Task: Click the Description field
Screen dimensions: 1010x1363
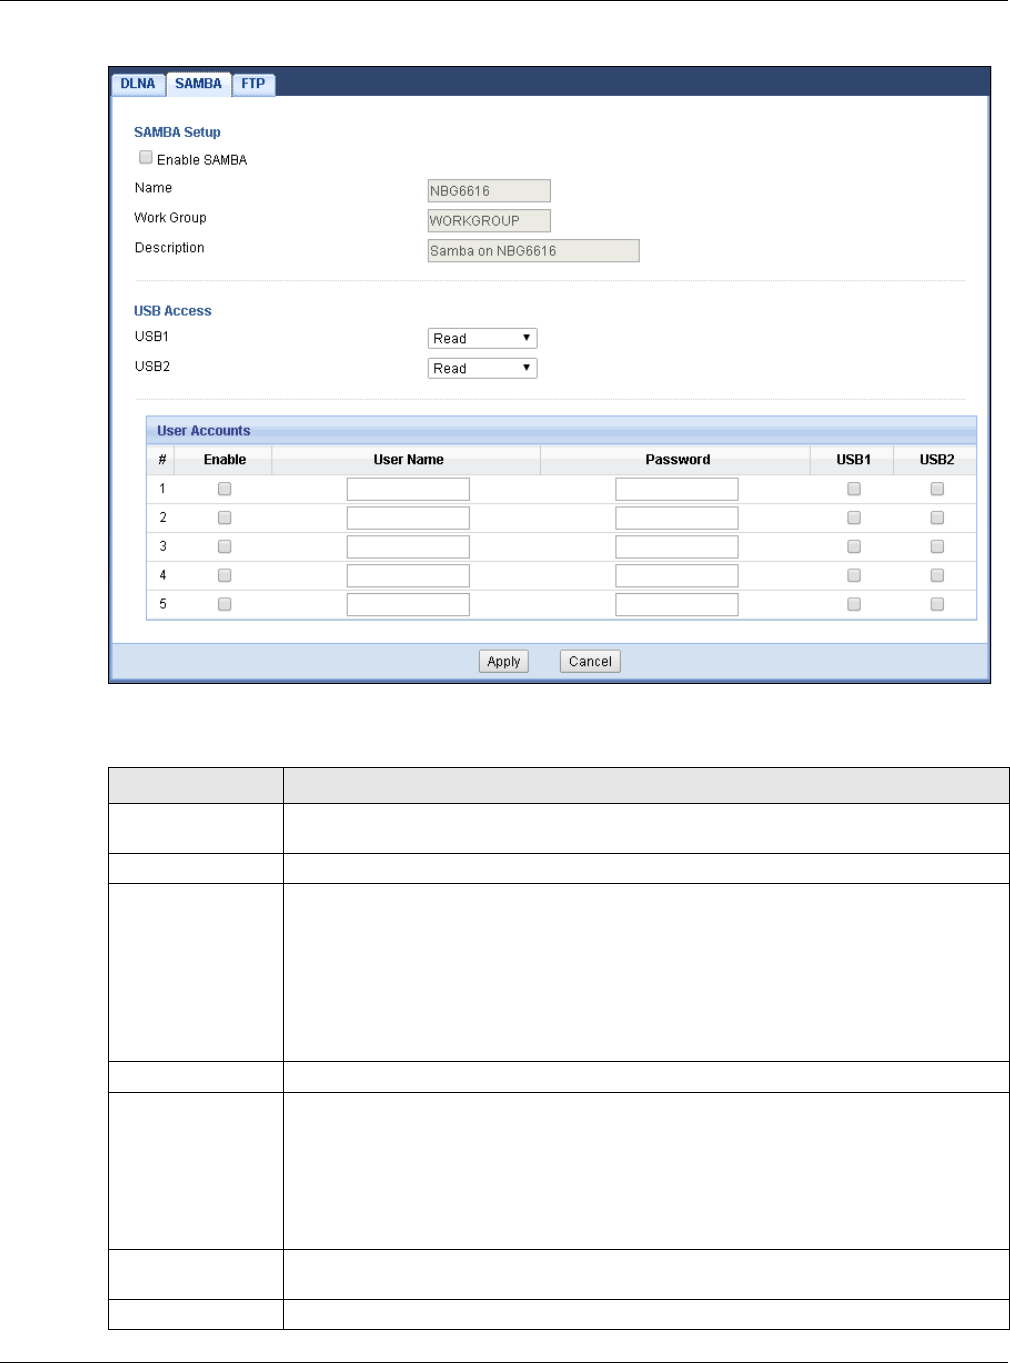Action: coord(533,251)
